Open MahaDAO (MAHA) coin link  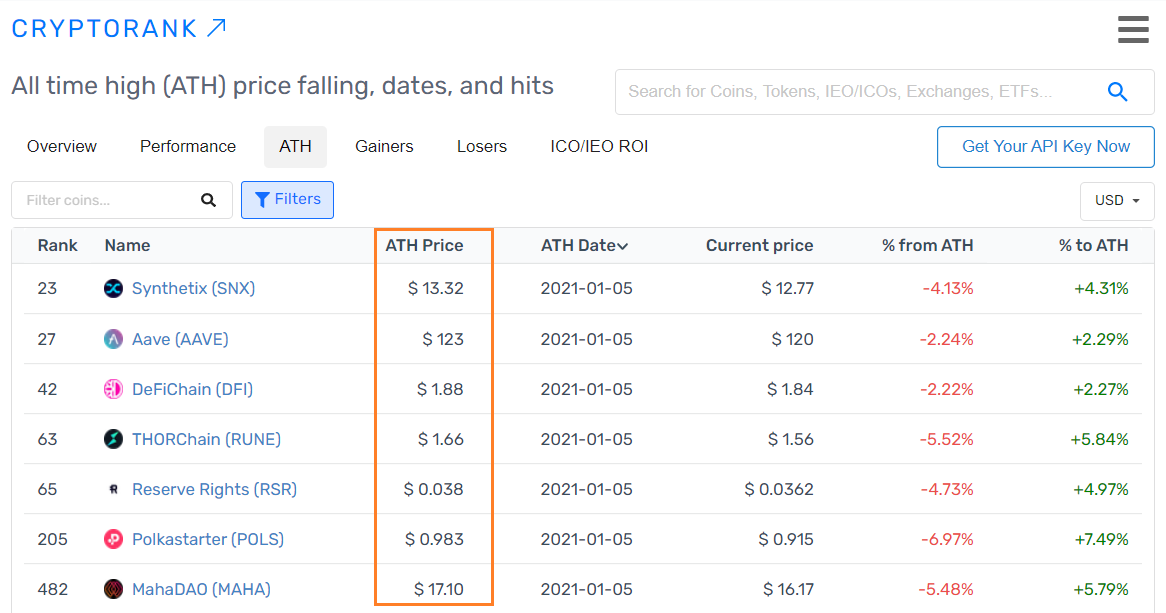pyautogui.click(x=201, y=589)
